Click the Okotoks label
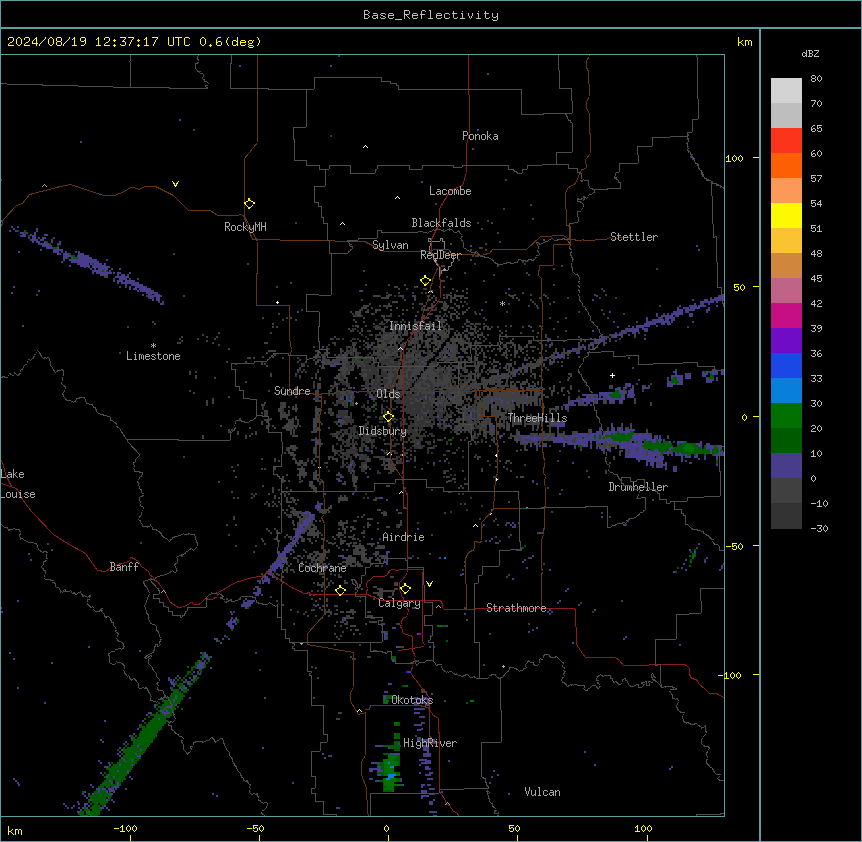This screenshot has height=842, width=862. click(x=412, y=700)
